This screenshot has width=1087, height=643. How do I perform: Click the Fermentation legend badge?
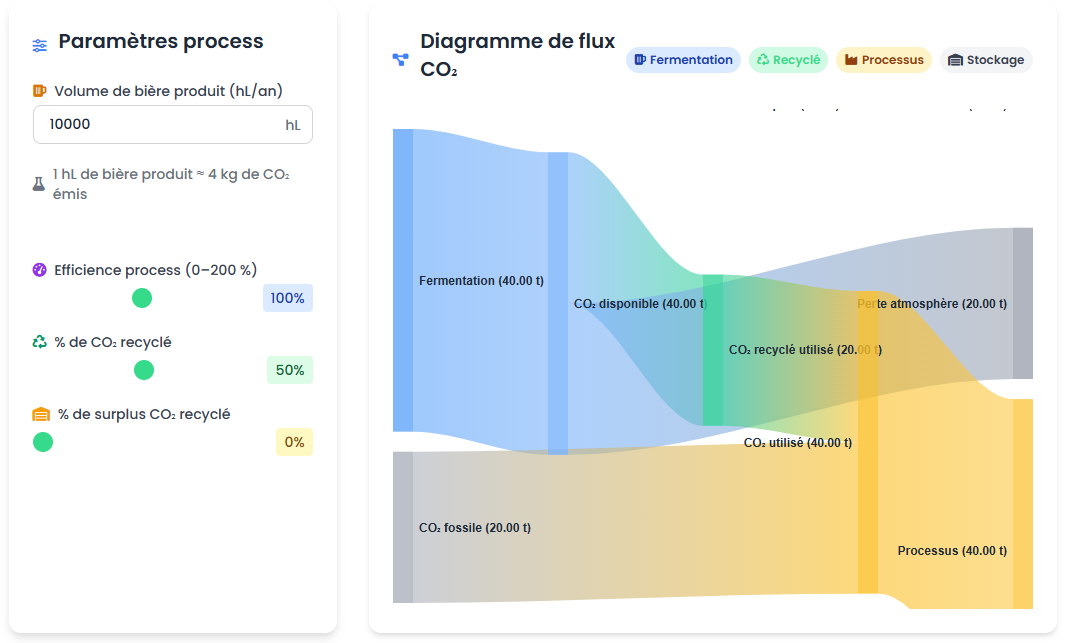coord(683,60)
